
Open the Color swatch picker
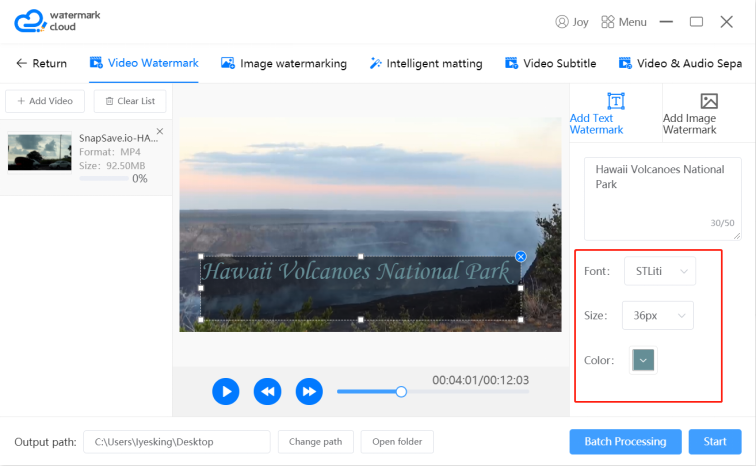[x=643, y=360]
